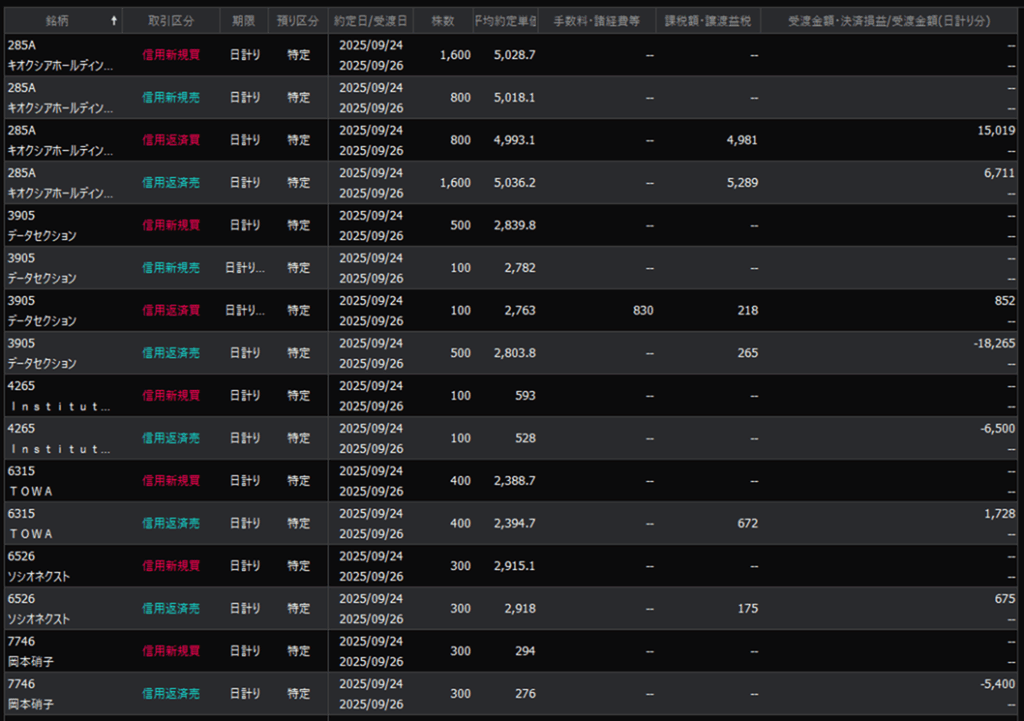Screen dimensions: 1024x721
Task: Click the 手数料・諸経費等 column header
Action: click(597, 20)
